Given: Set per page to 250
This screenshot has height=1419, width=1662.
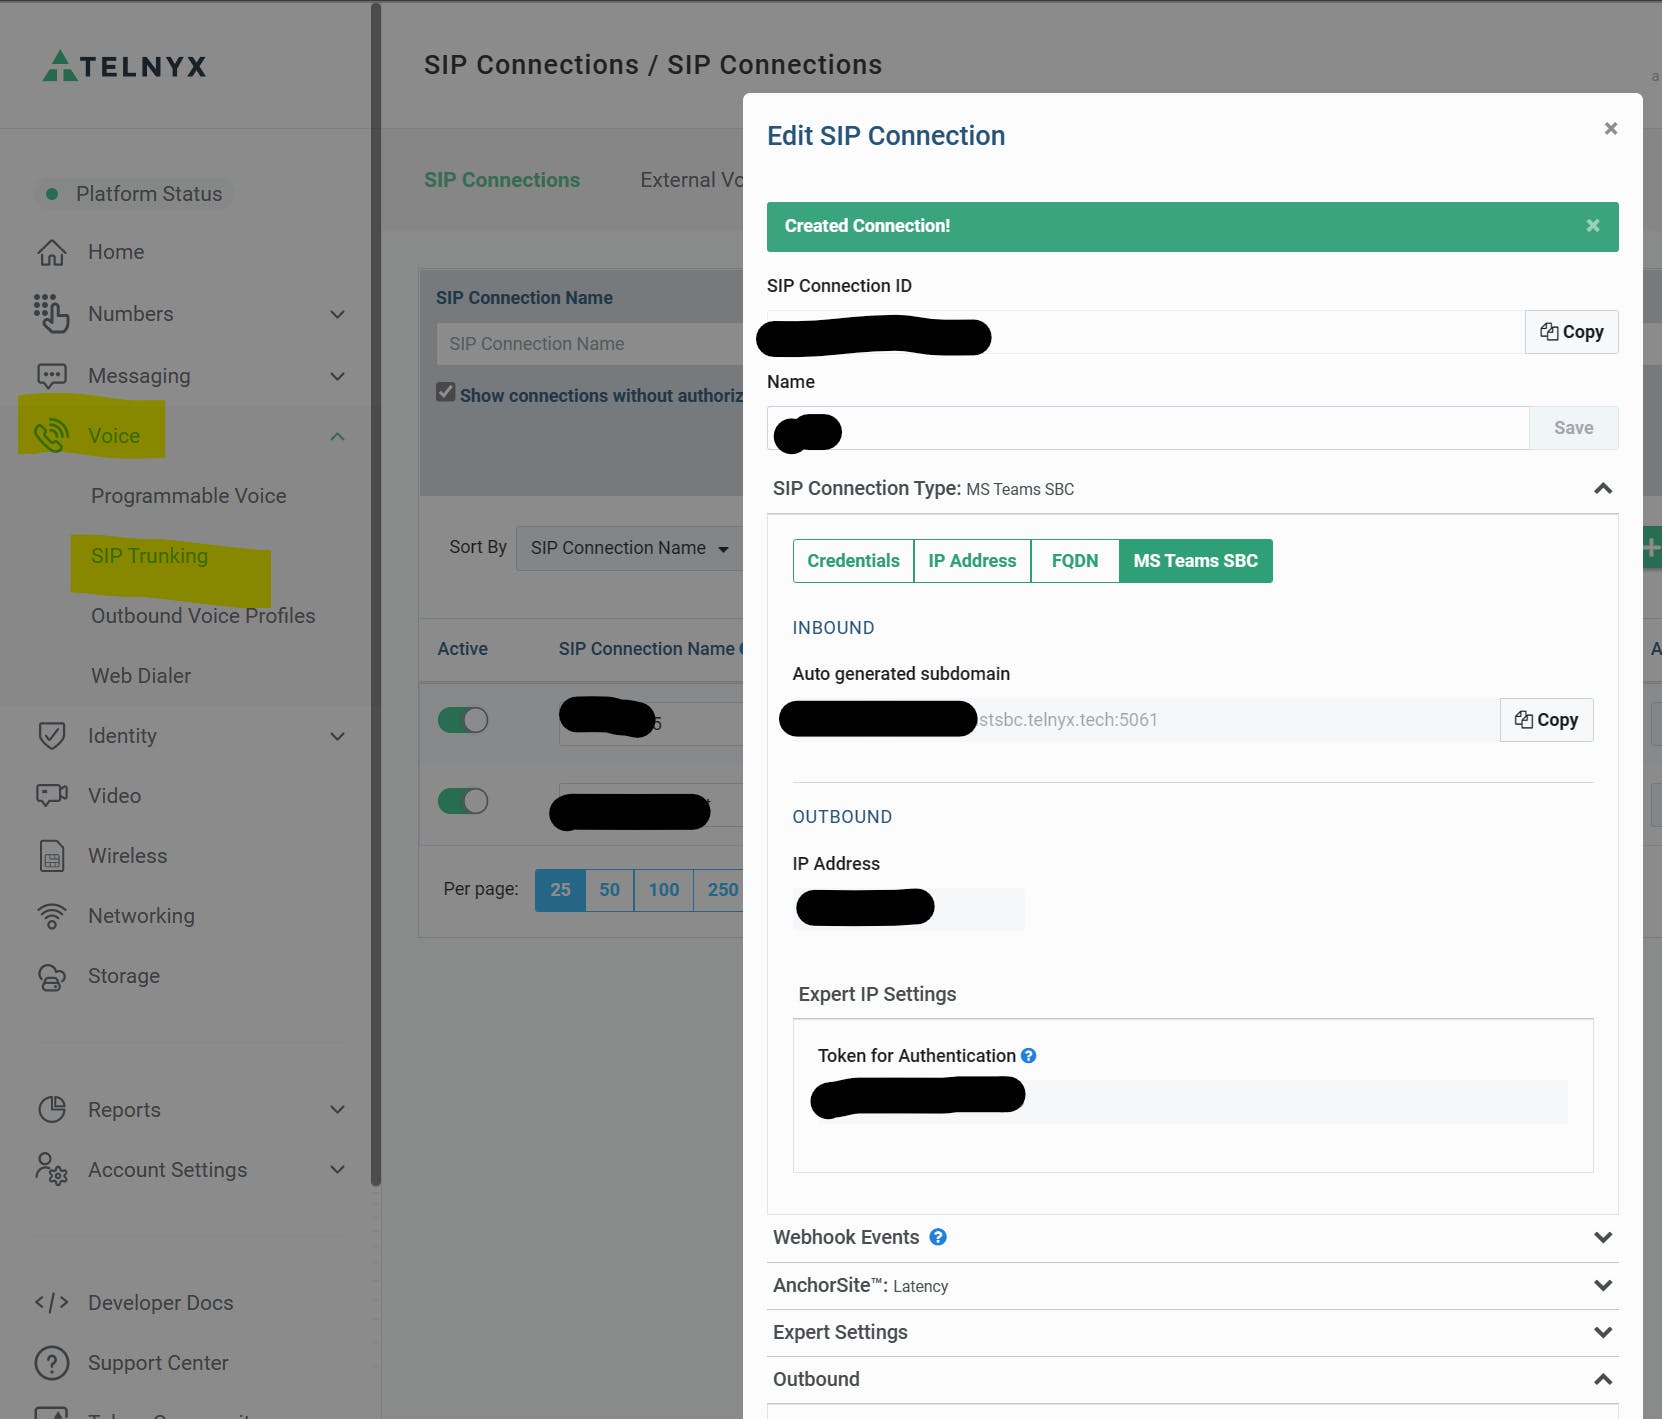Looking at the screenshot, I should pos(719,890).
